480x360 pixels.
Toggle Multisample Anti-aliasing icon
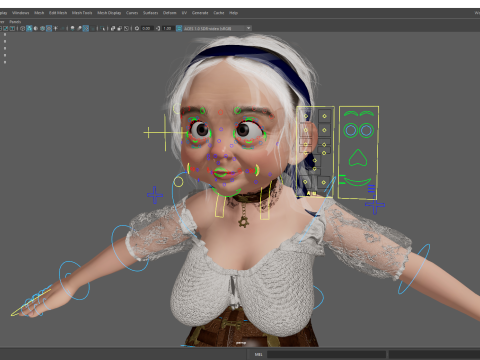click(x=86, y=28)
